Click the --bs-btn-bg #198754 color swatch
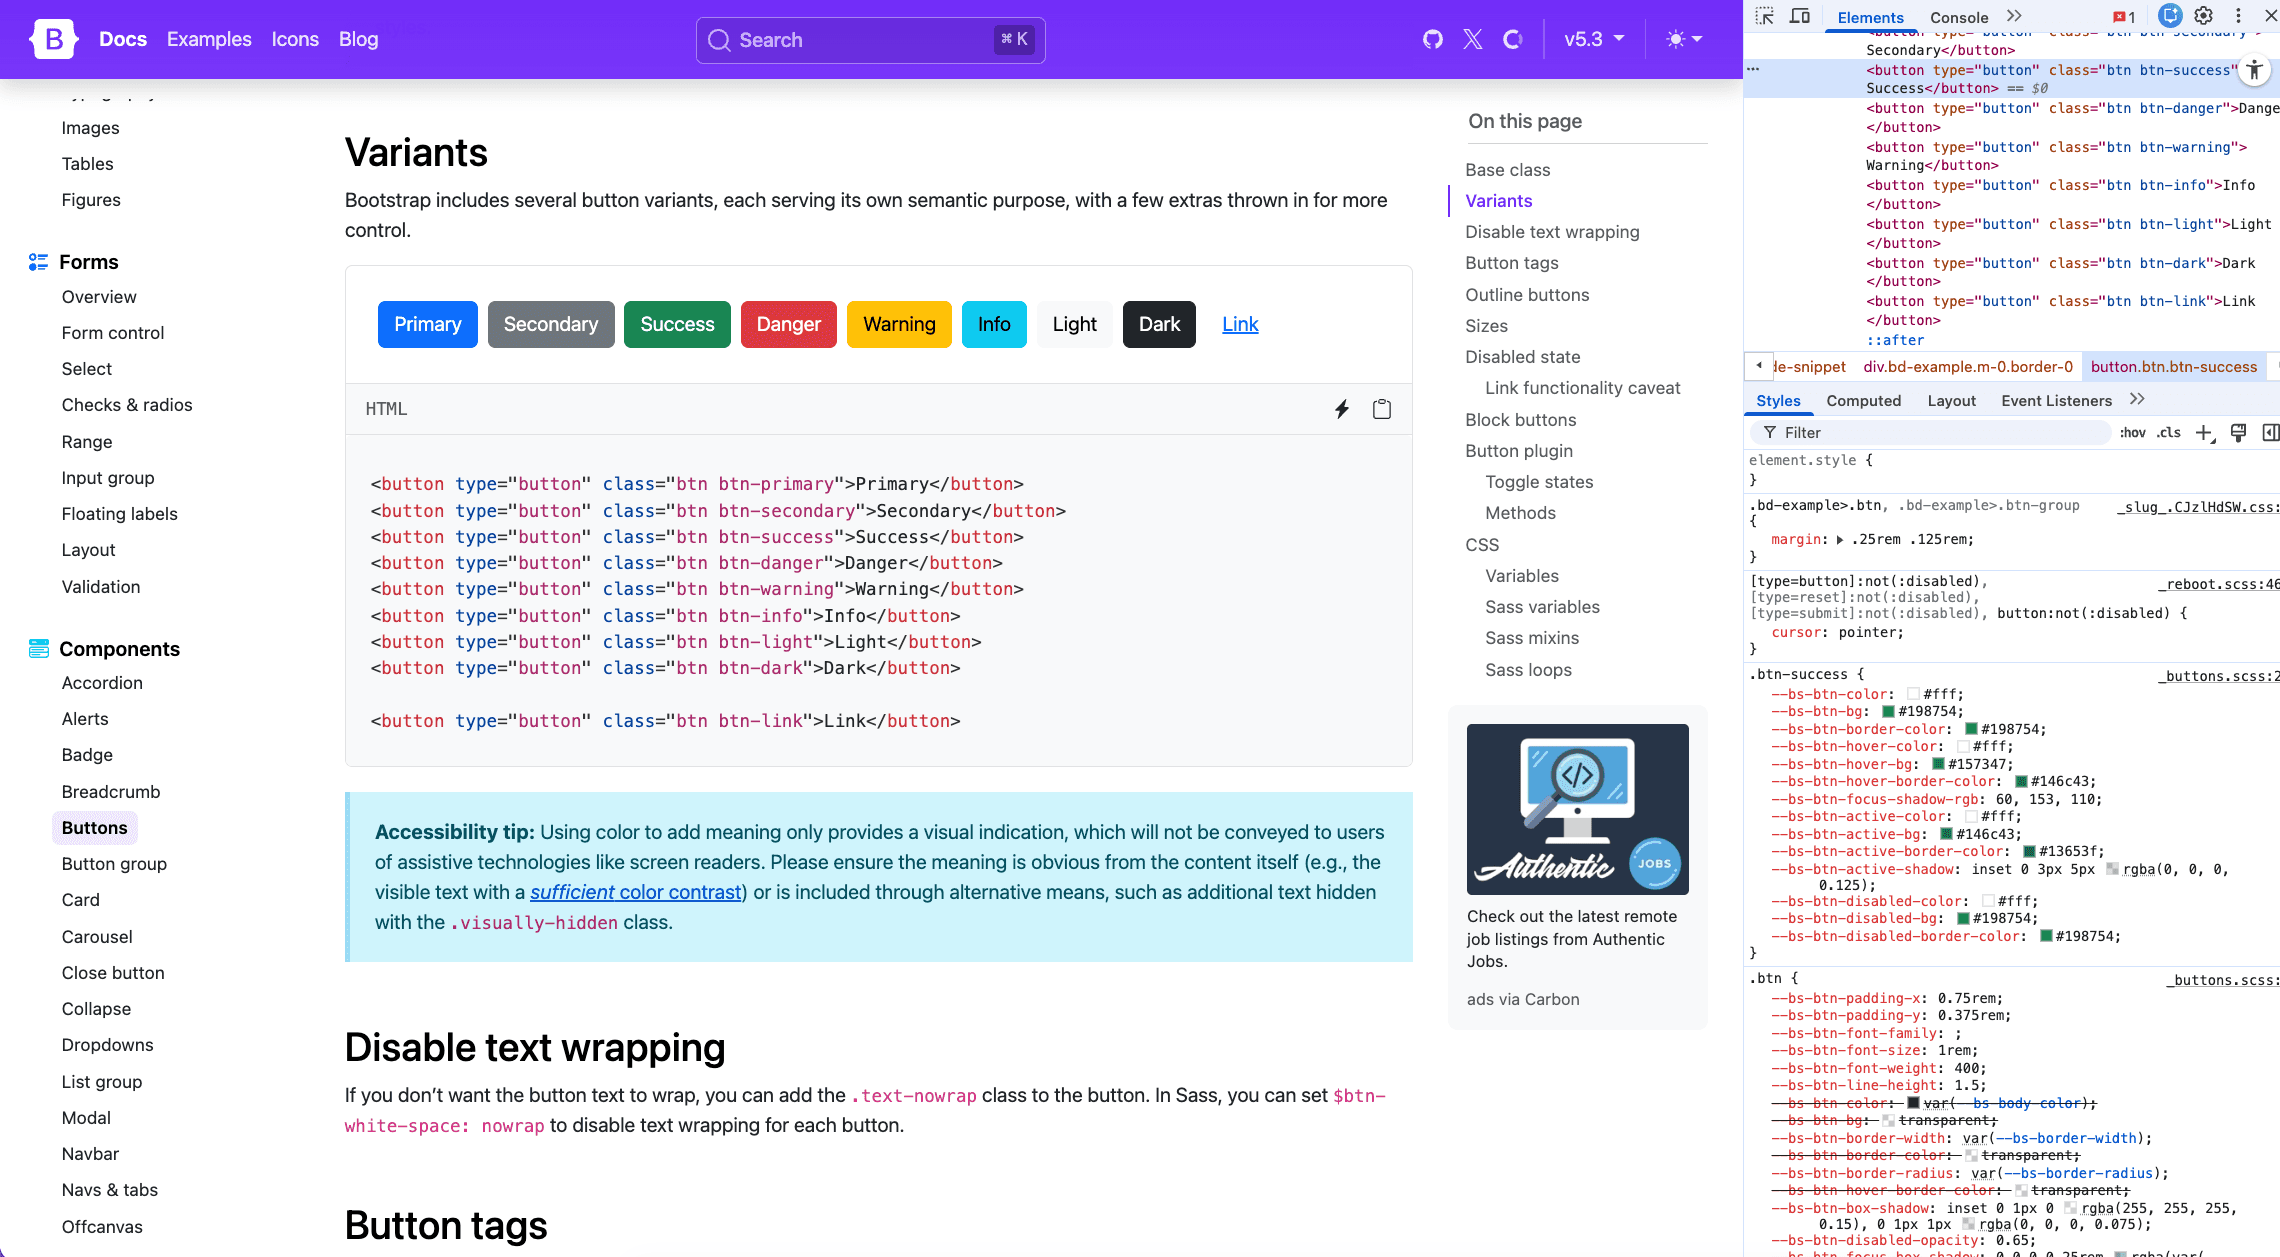The width and height of the screenshot is (2280, 1257). [1889, 712]
